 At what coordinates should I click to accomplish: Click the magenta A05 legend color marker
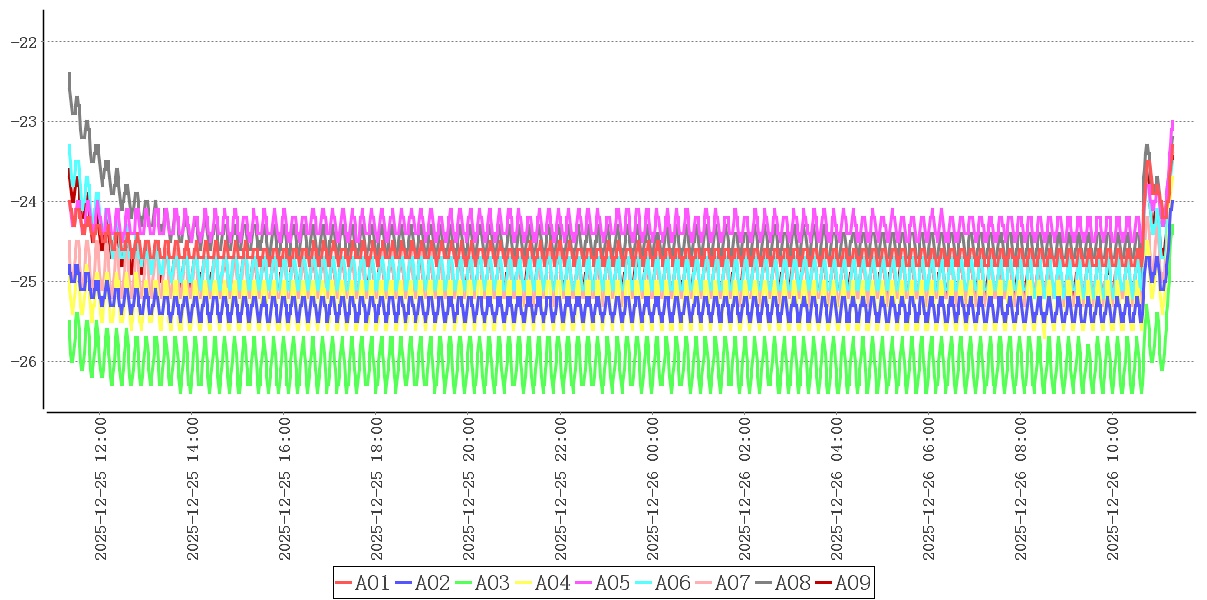[x=584, y=583]
